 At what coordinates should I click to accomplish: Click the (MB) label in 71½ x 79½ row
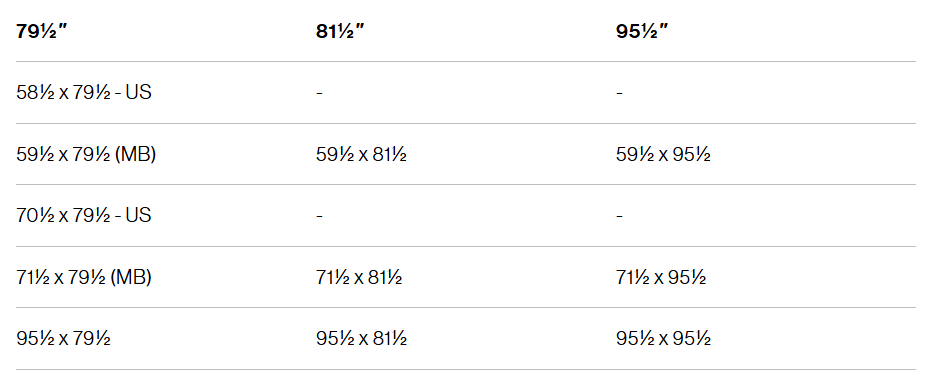[131, 277]
